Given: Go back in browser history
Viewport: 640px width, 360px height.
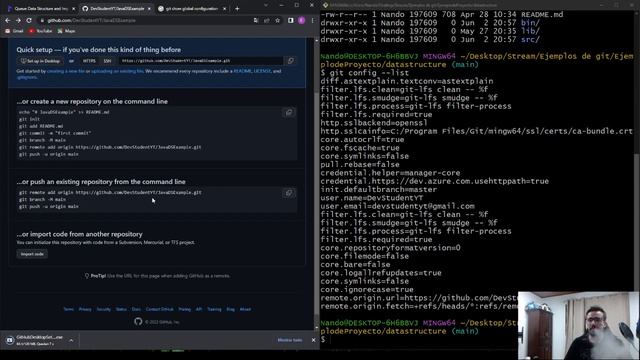Looking at the screenshot, I should 8,20.
